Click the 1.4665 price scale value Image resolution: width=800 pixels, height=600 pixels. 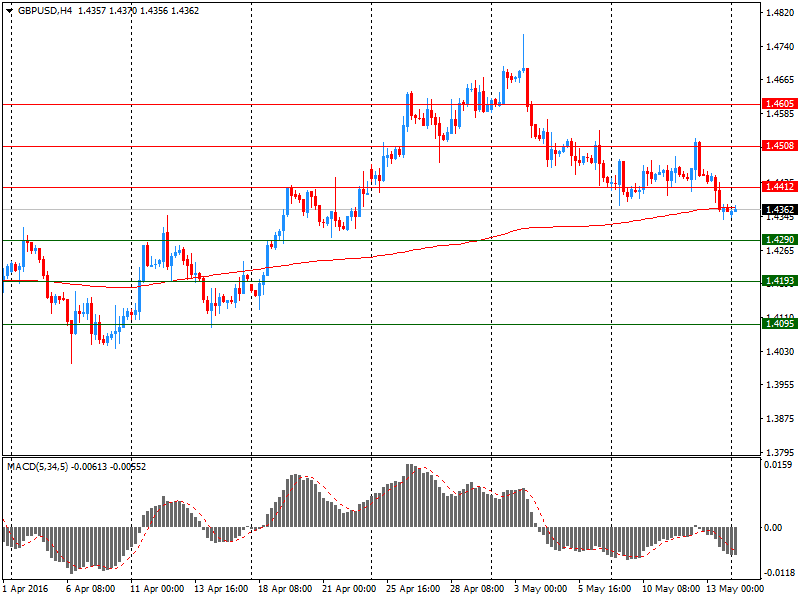tap(780, 80)
